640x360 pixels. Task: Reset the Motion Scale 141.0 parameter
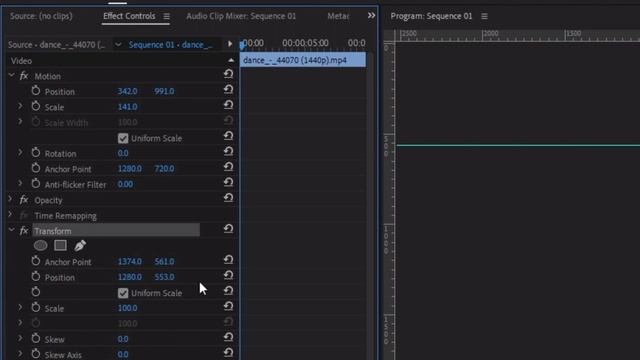coord(229,105)
